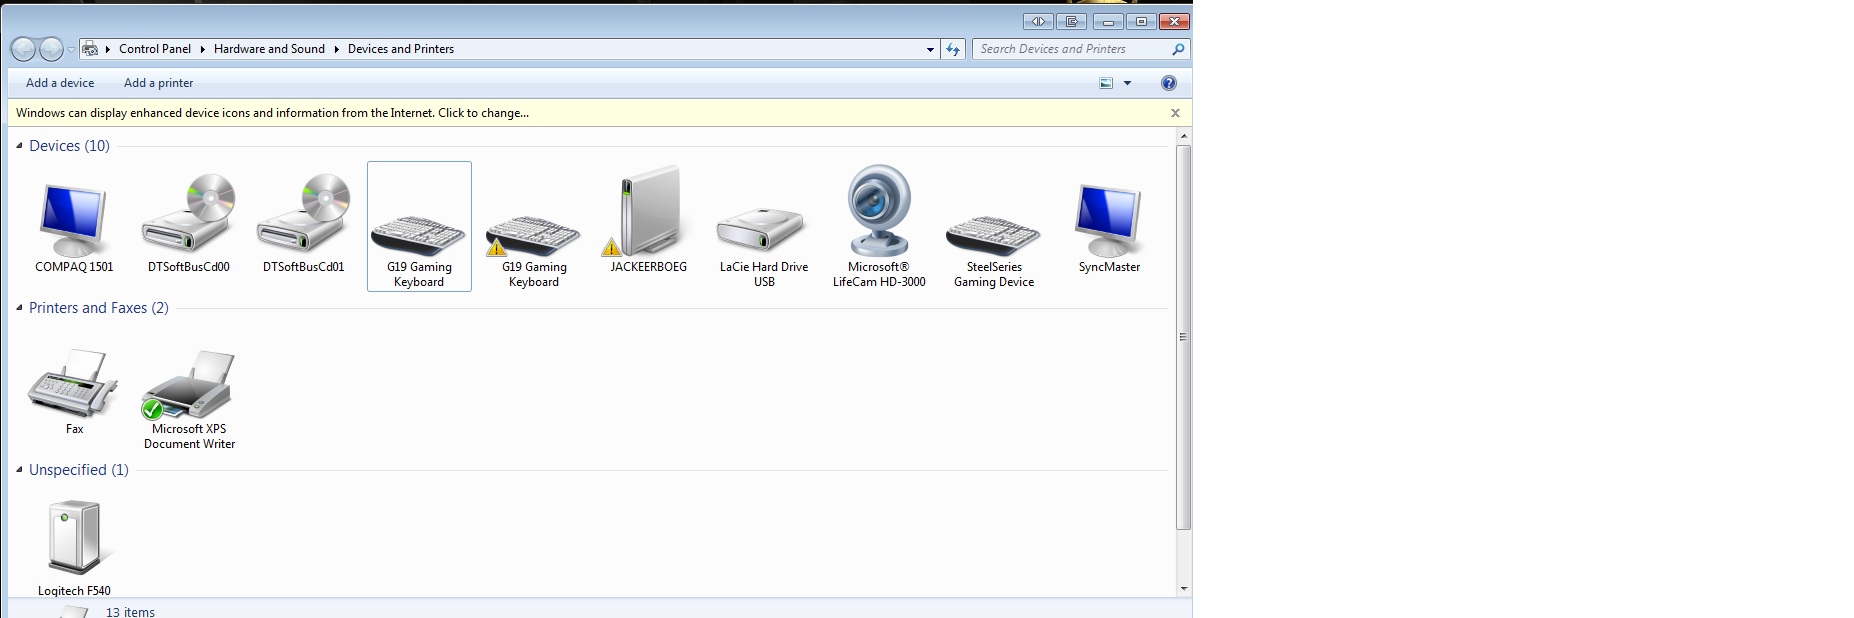Viewport: 1854px width, 618px height.
Task: Select the Microsoft XPS Document Writer printer
Action: [189, 384]
